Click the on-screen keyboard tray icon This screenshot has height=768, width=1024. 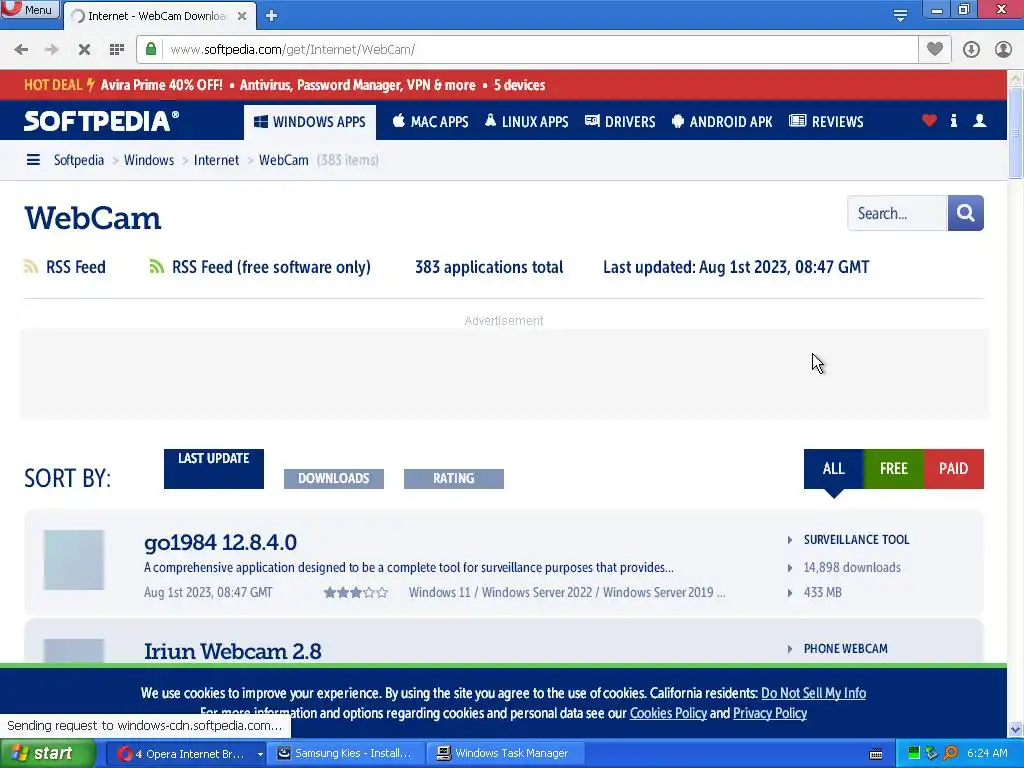coord(876,754)
